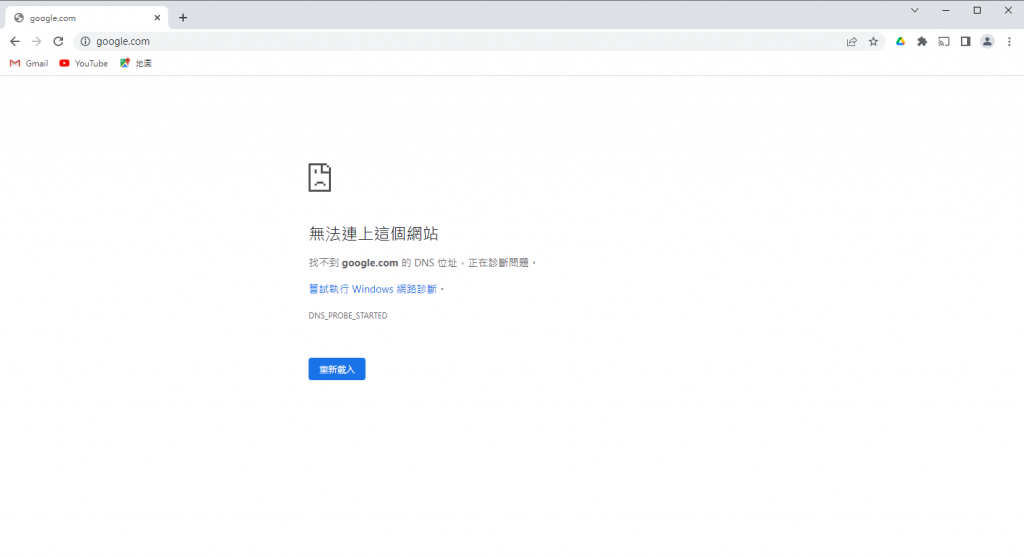Share this page icon
Viewport: 1024px width, 557px height.
[852, 41]
